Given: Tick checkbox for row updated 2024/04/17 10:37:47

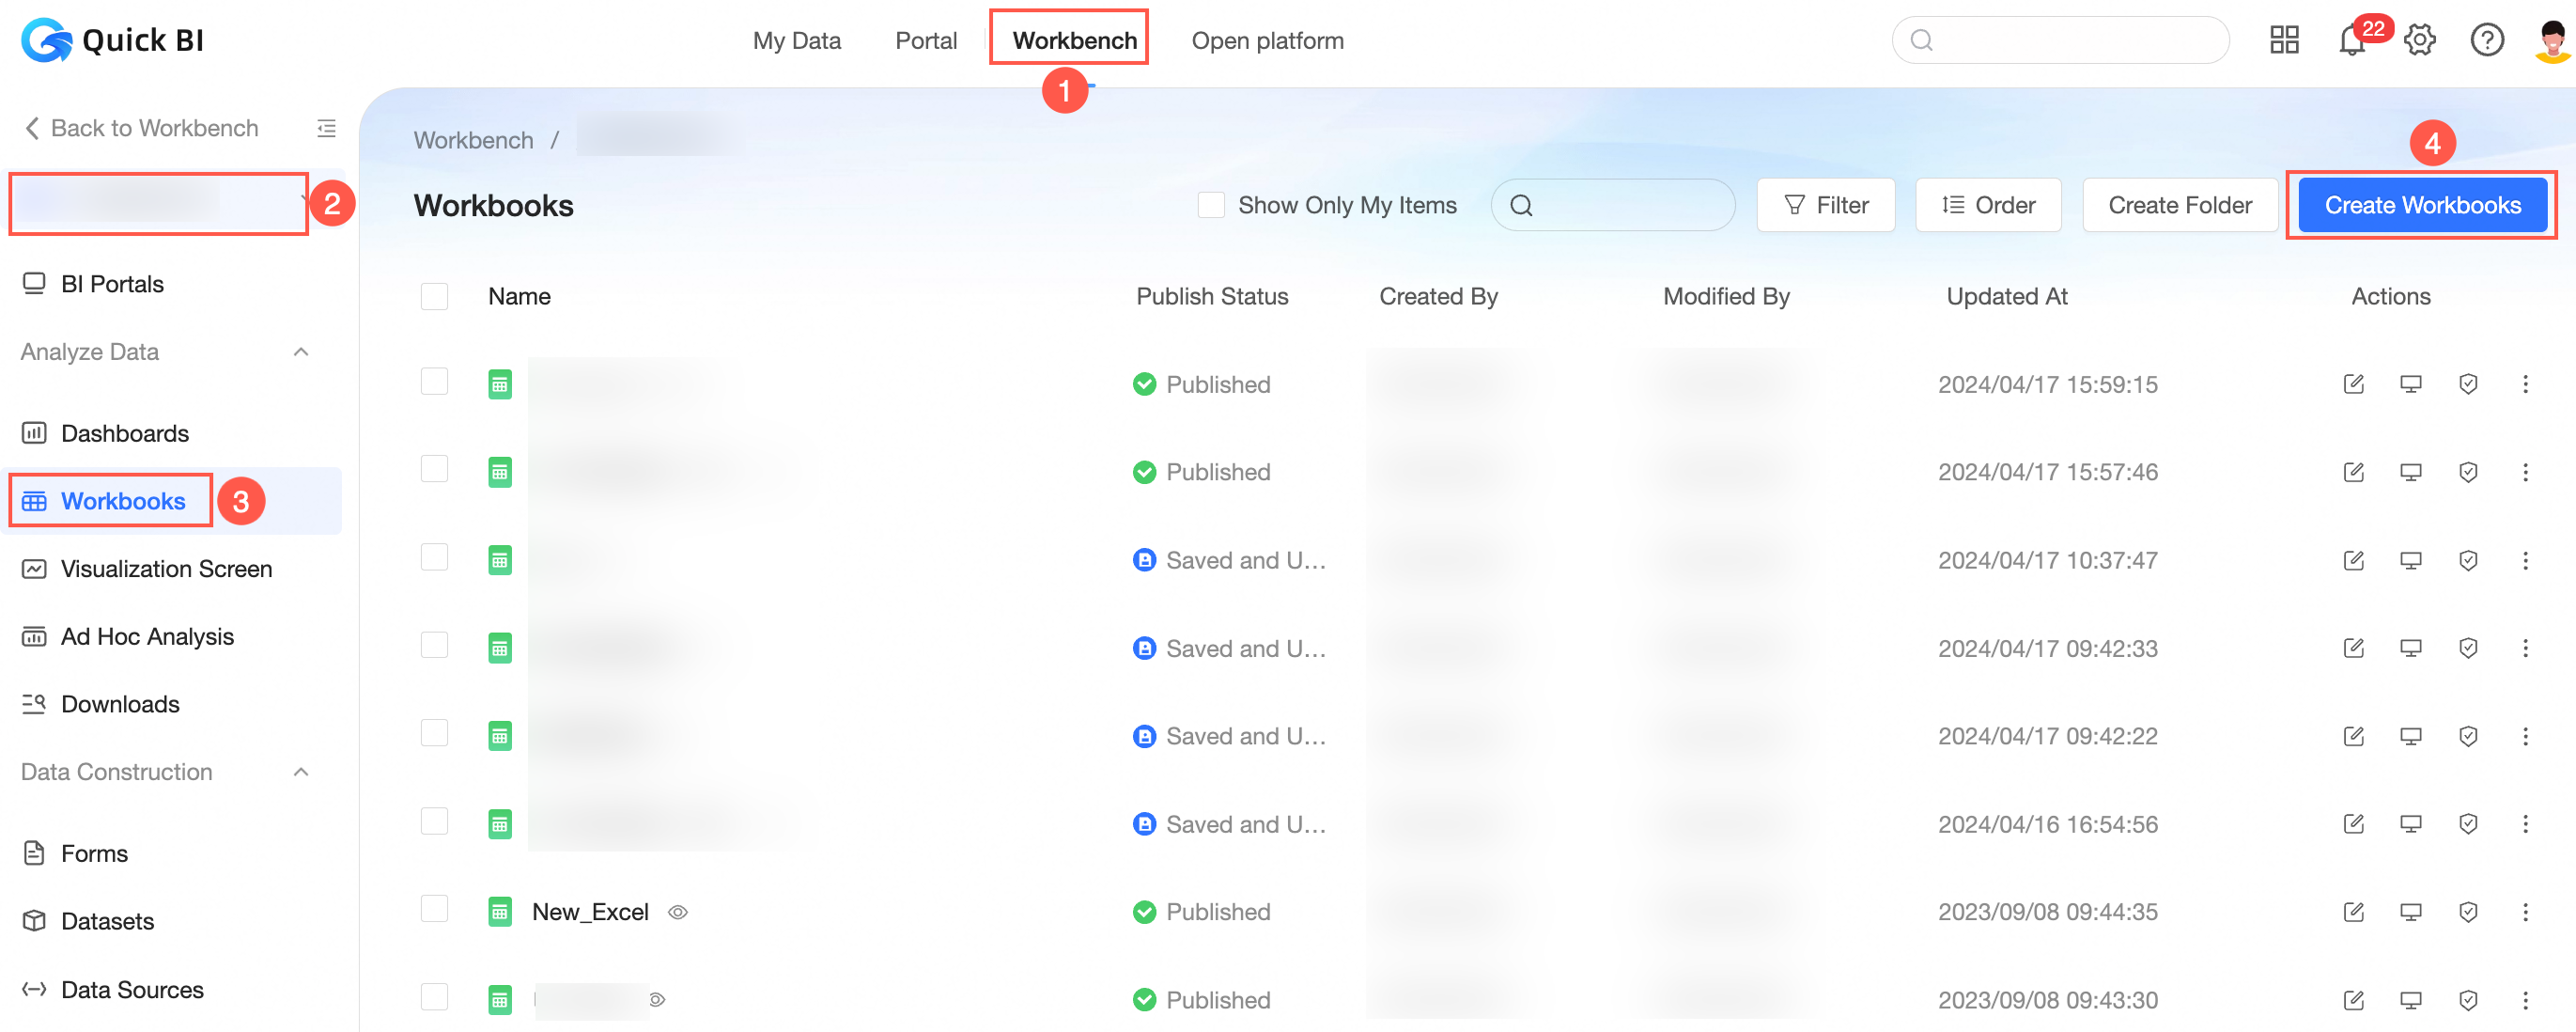Looking at the screenshot, I should pyautogui.click(x=434, y=557).
